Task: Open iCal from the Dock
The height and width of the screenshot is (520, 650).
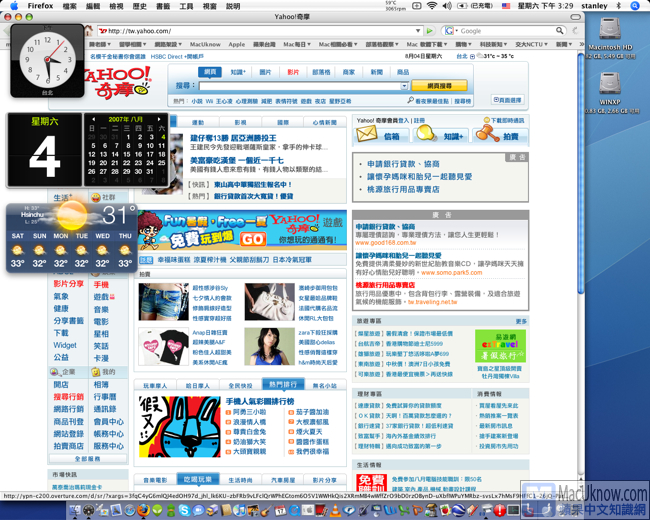Action: [280, 510]
